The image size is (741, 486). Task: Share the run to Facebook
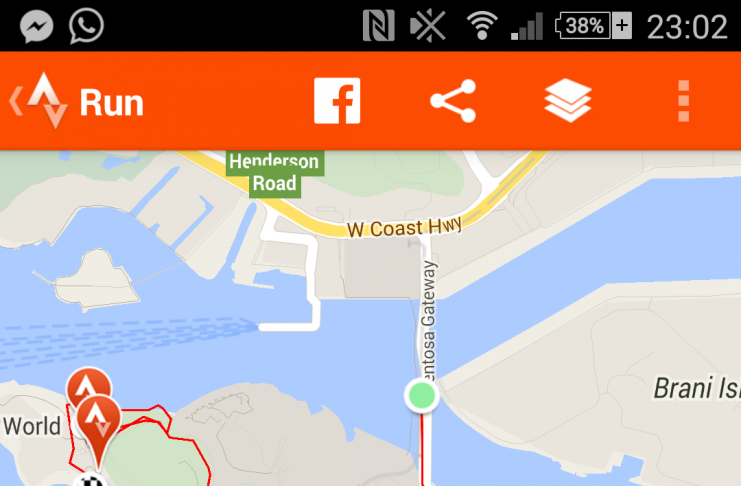pyautogui.click(x=337, y=101)
